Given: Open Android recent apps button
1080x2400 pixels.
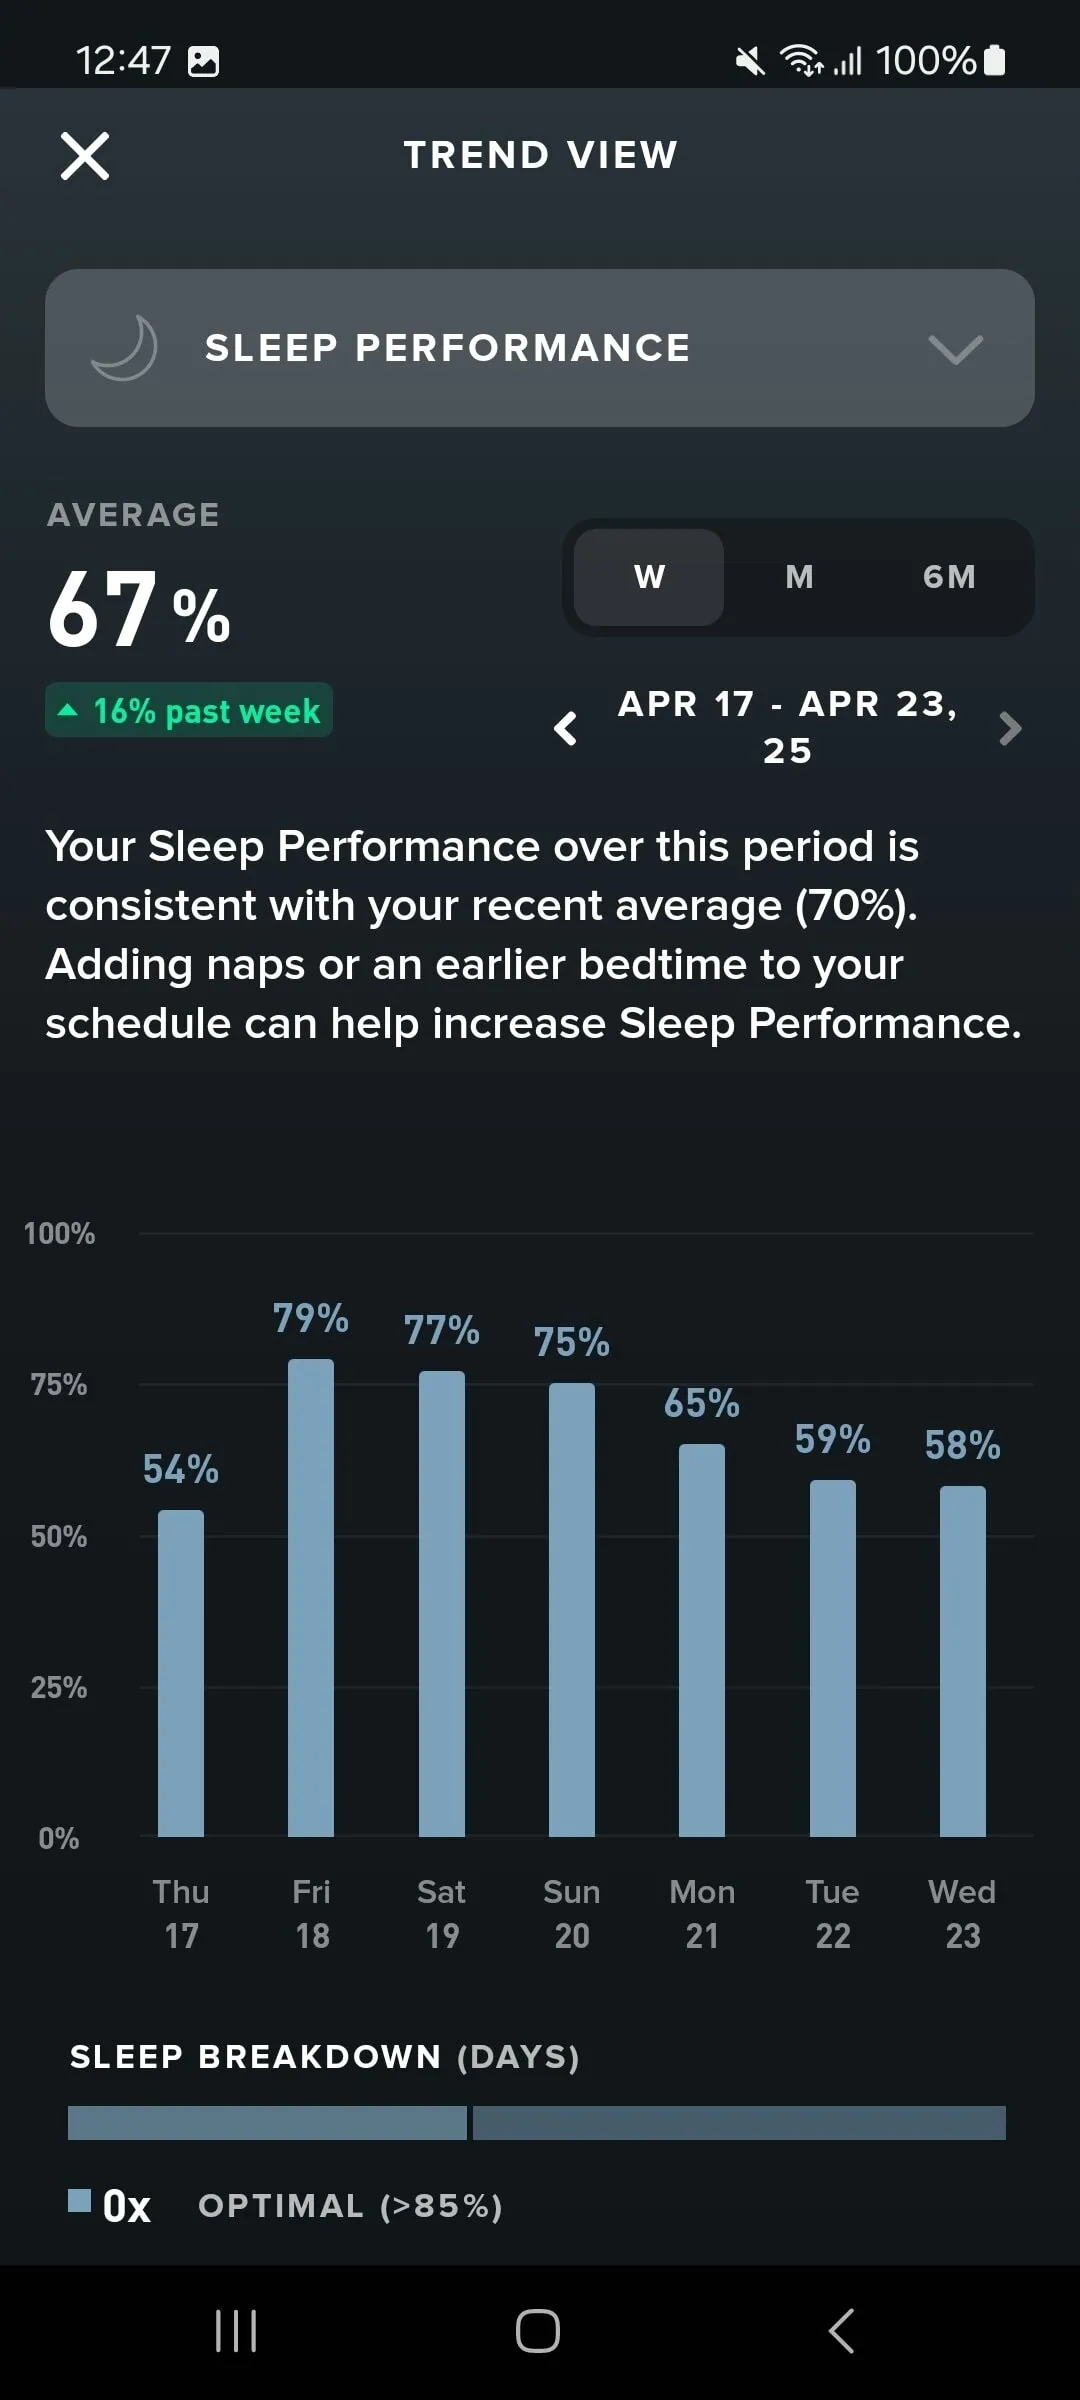Looking at the screenshot, I should pyautogui.click(x=236, y=2331).
